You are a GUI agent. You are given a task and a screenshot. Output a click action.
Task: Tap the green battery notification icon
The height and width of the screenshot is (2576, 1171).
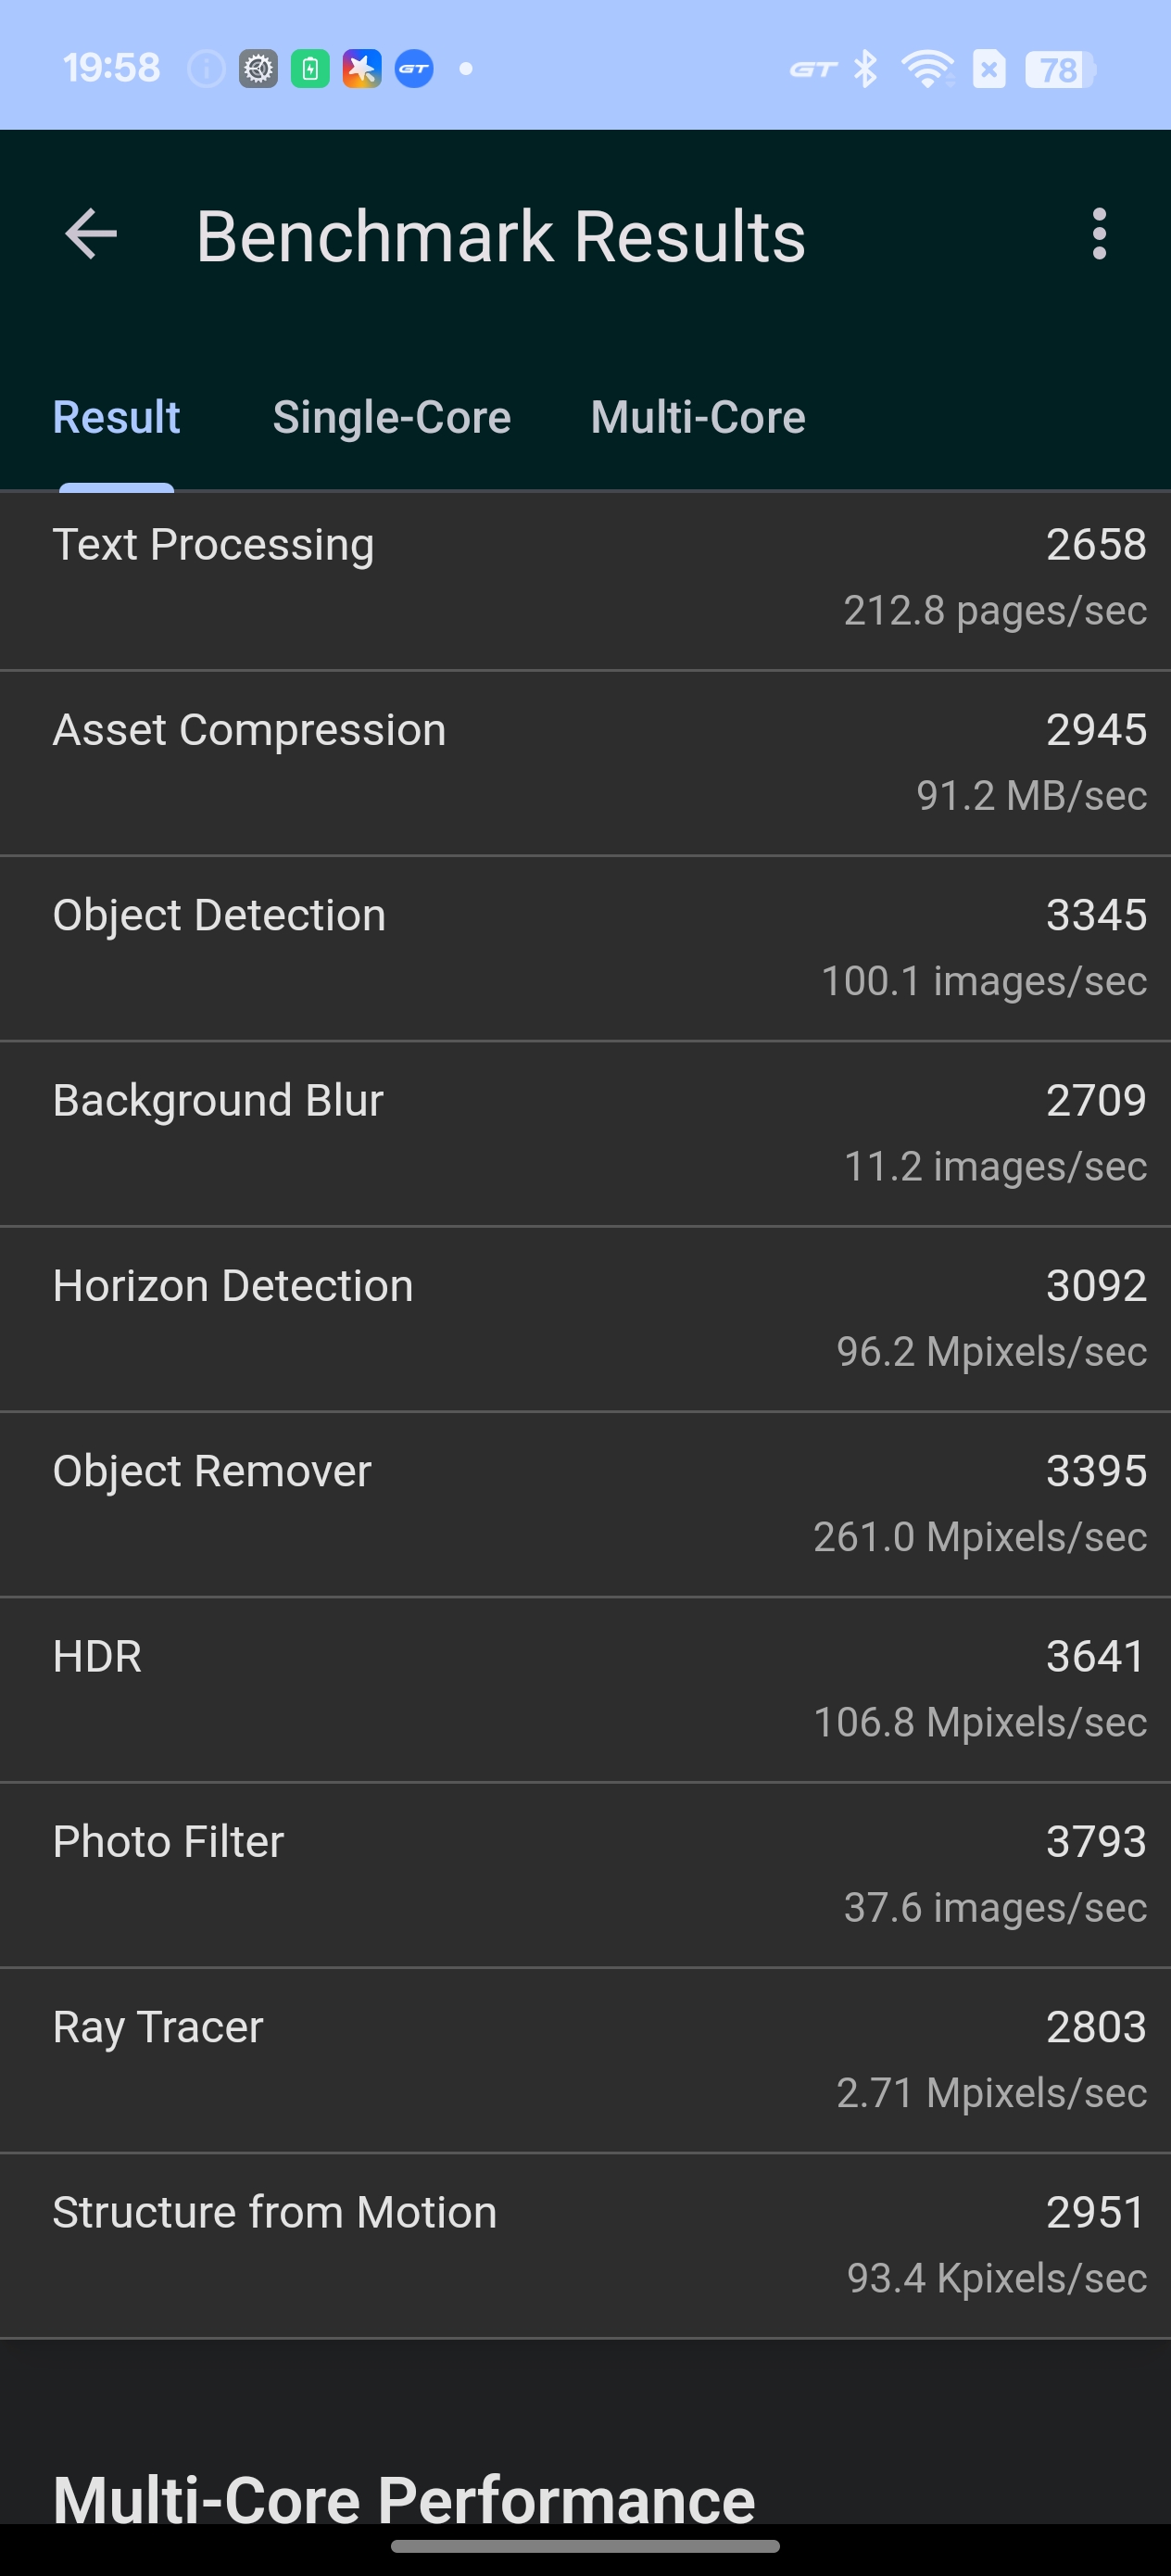click(x=310, y=69)
